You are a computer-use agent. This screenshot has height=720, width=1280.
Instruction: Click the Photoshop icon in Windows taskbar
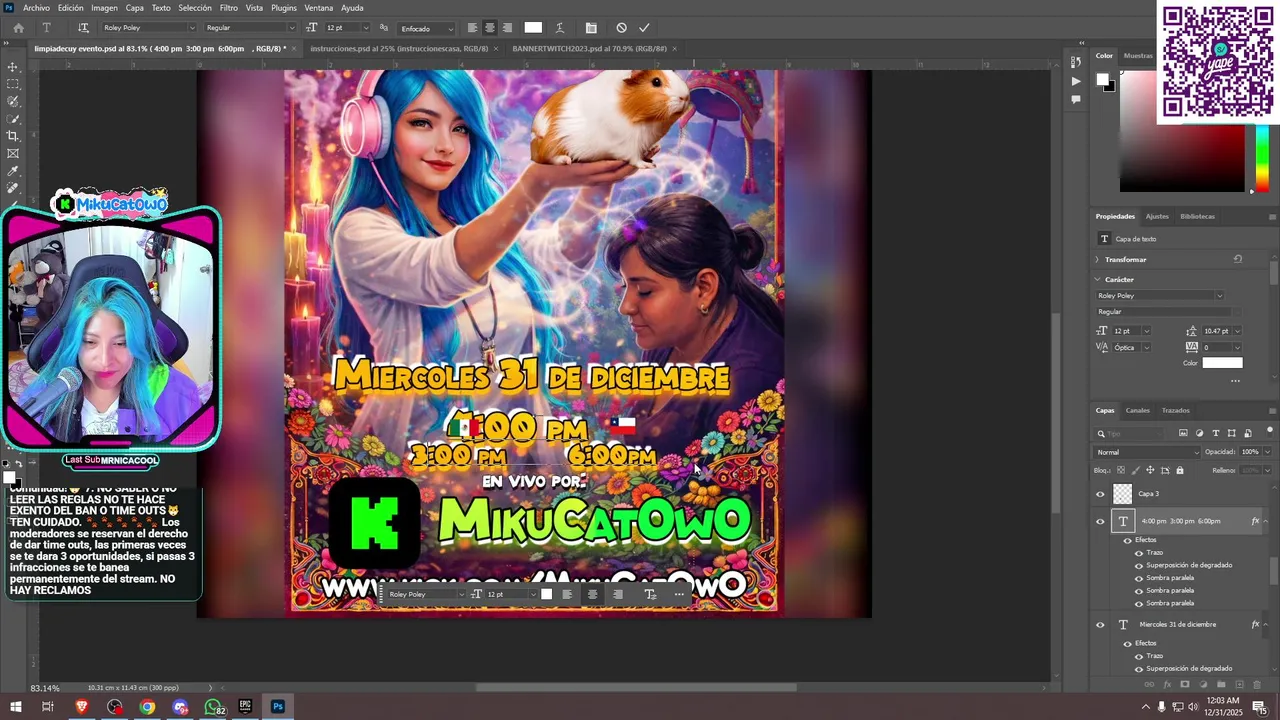[278, 707]
